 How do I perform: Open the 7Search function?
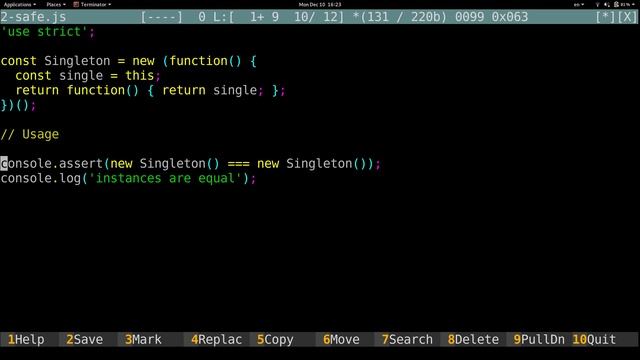point(407,340)
